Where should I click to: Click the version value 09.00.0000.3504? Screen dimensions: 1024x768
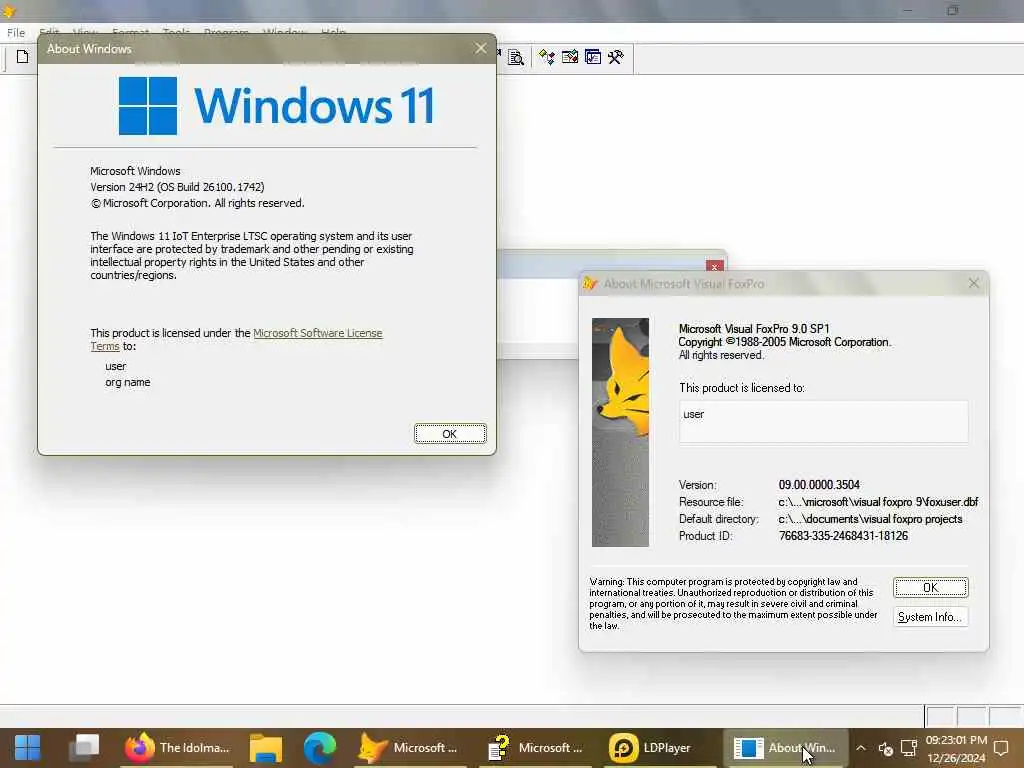(x=819, y=485)
